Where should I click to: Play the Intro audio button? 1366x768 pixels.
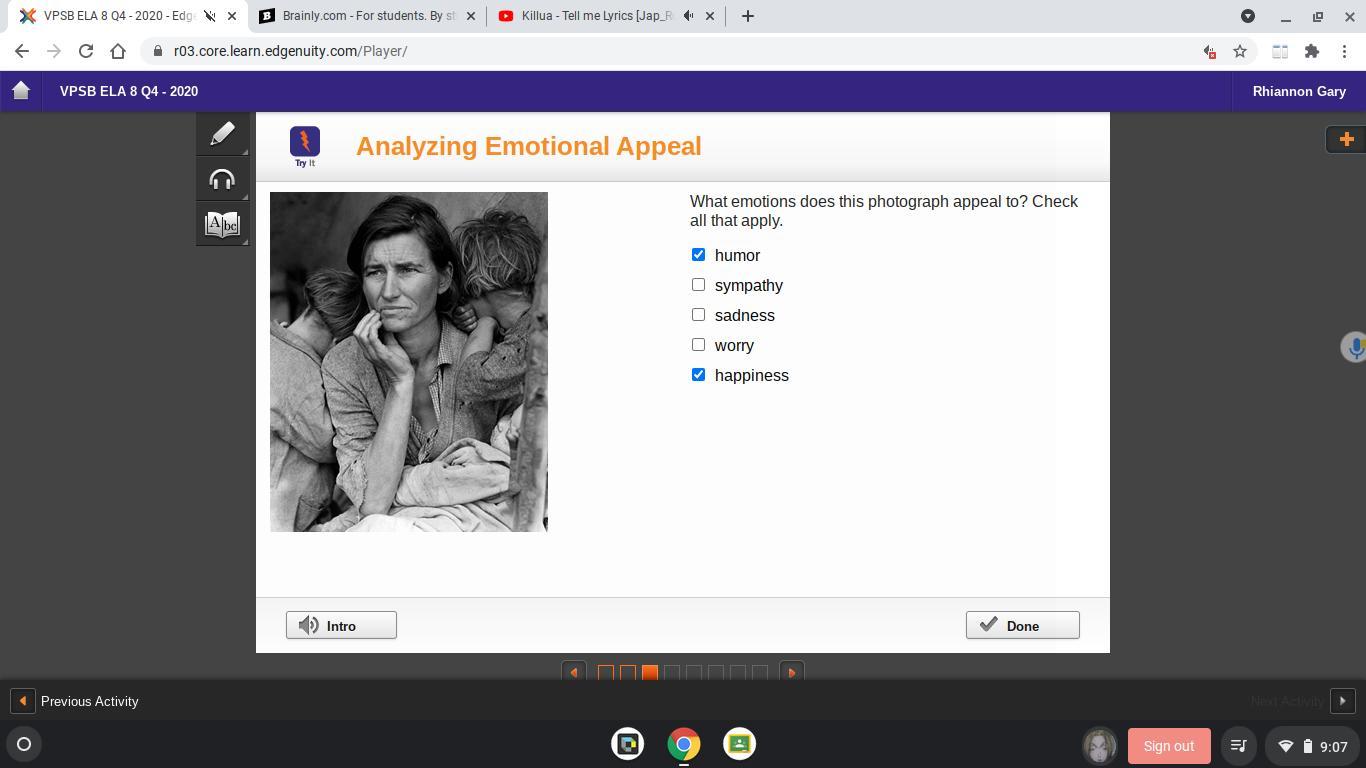pos(341,625)
